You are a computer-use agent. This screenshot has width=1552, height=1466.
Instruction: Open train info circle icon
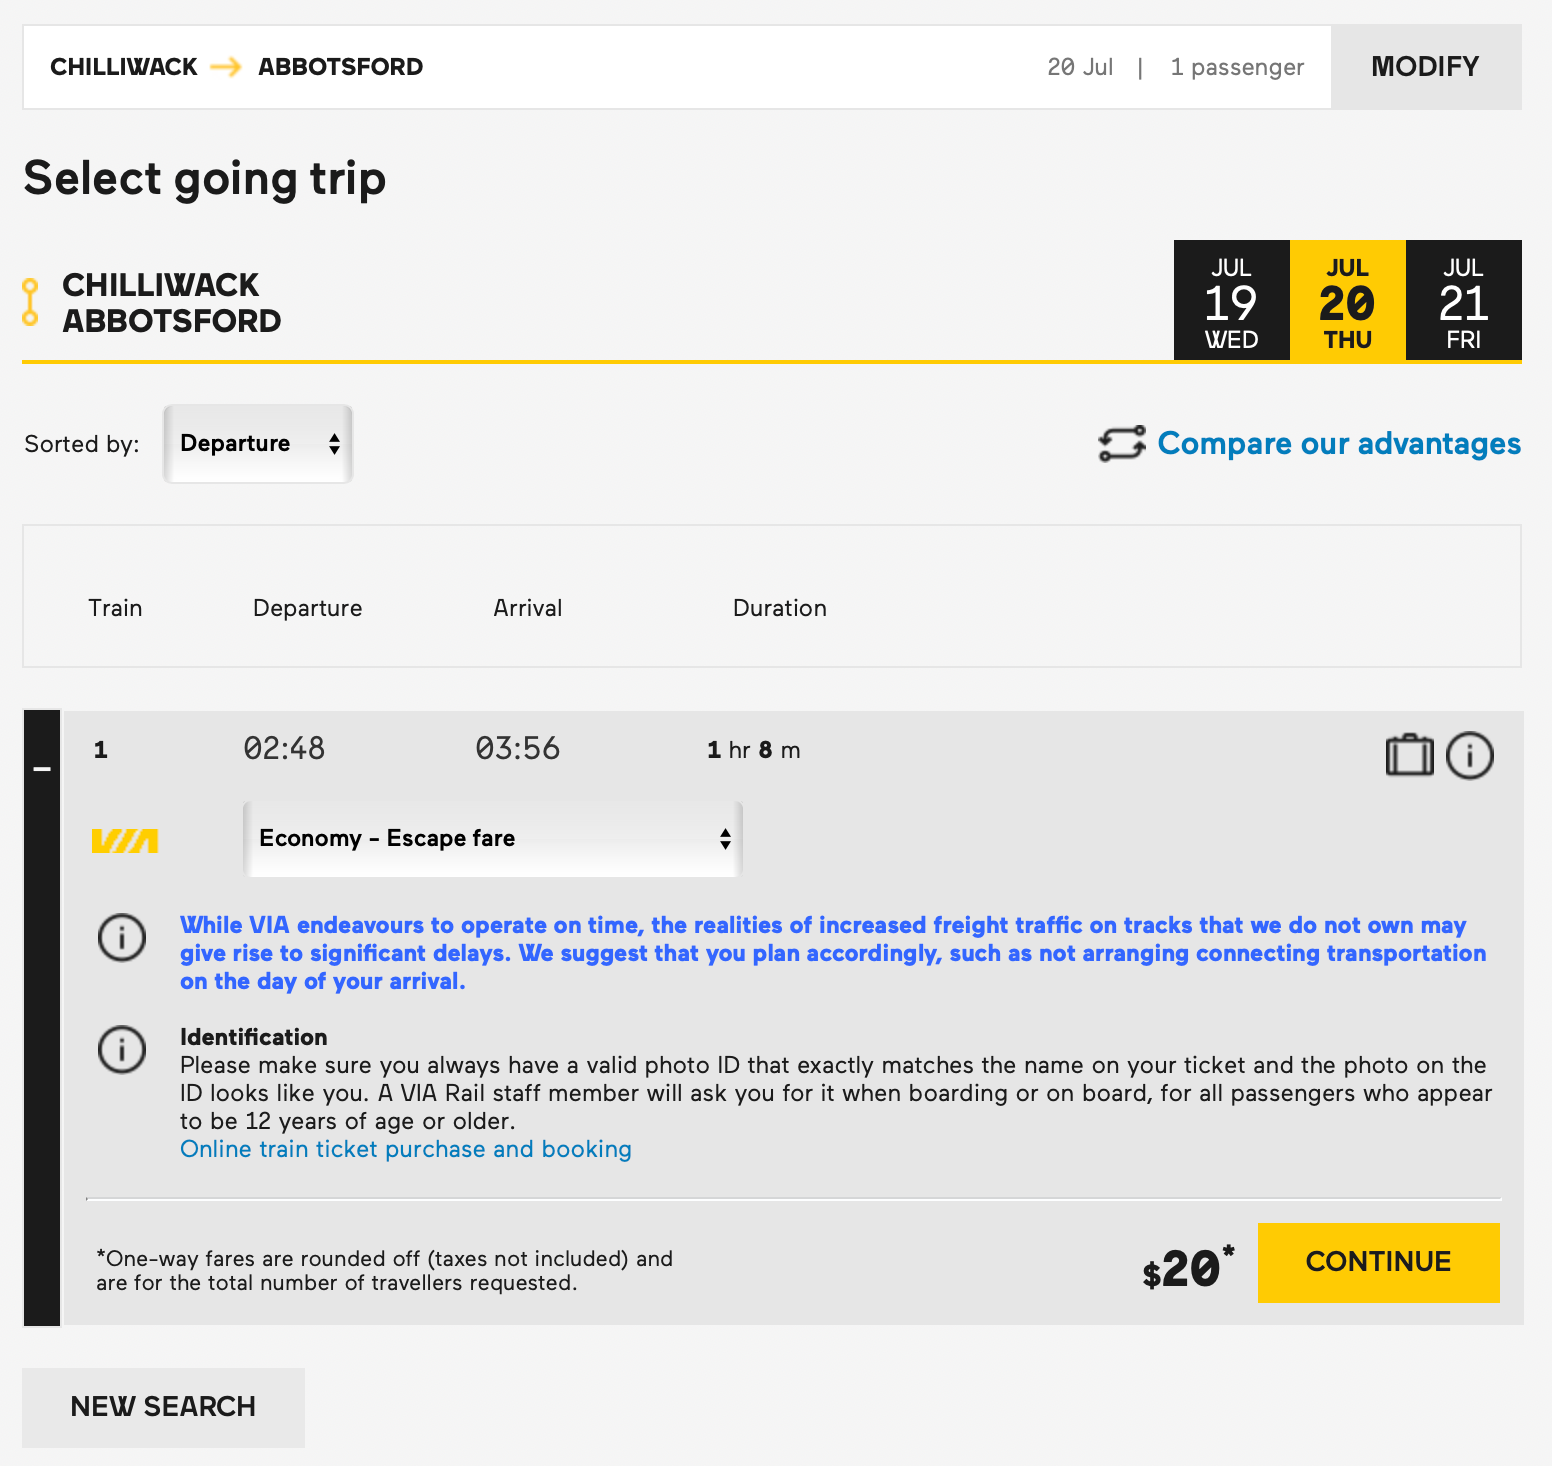[1469, 755]
